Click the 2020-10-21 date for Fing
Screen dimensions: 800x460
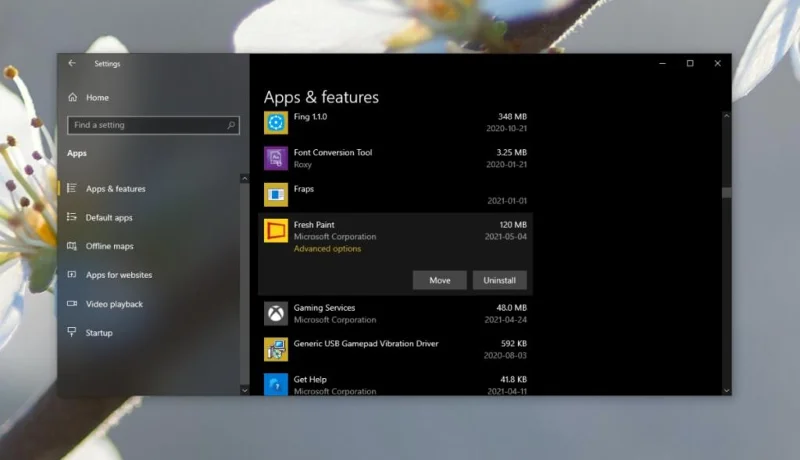pyautogui.click(x=506, y=129)
